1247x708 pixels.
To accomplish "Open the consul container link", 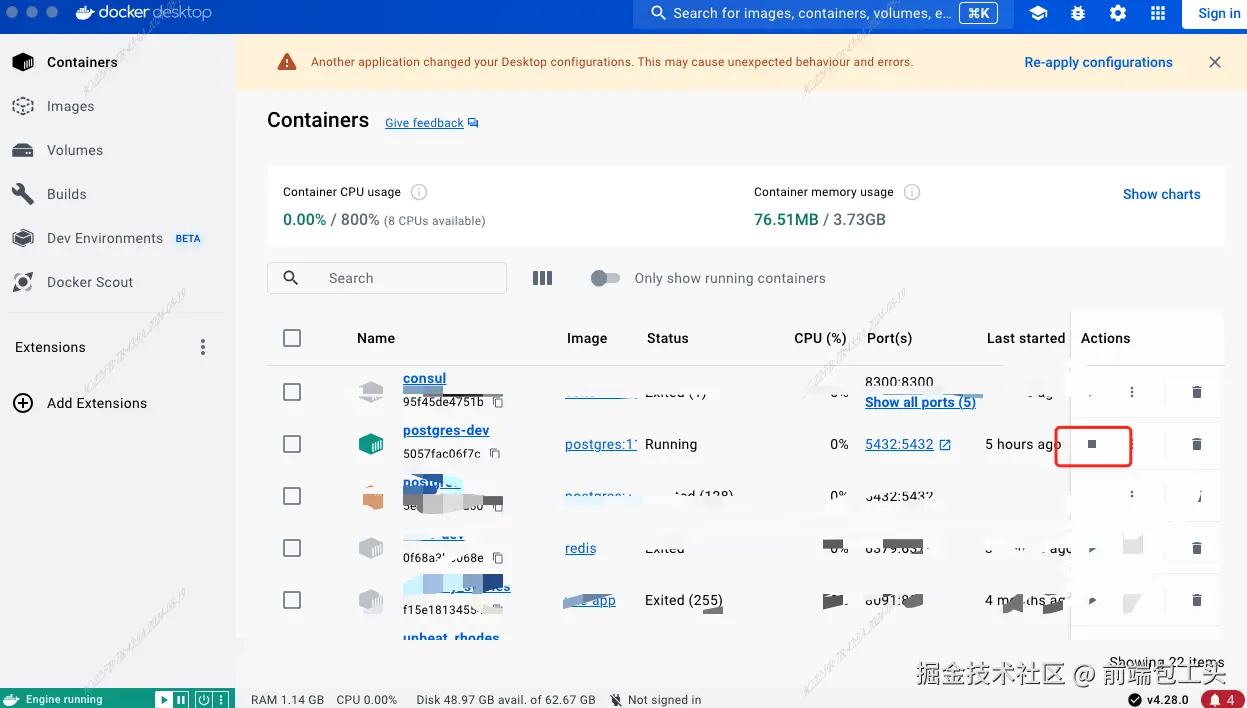I will click(425, 379).
